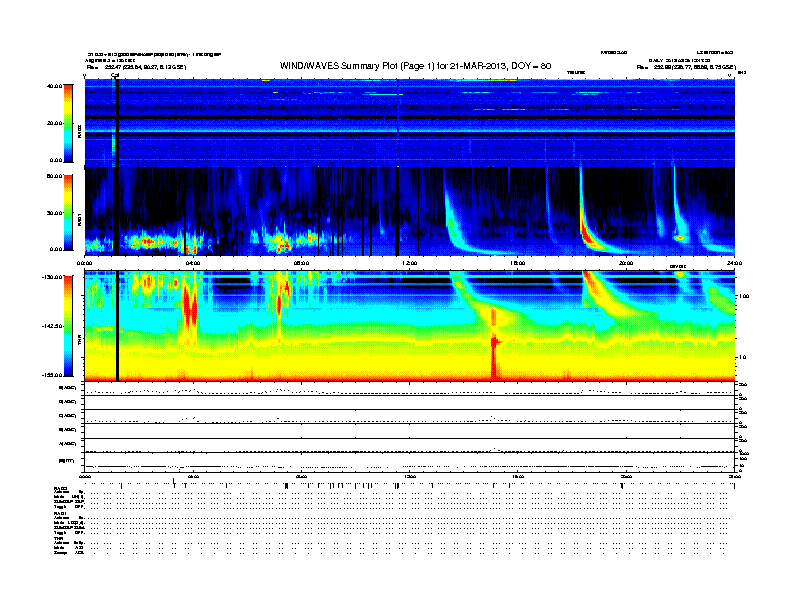Click the Cal marker label above RAD2

coord(115,75)
